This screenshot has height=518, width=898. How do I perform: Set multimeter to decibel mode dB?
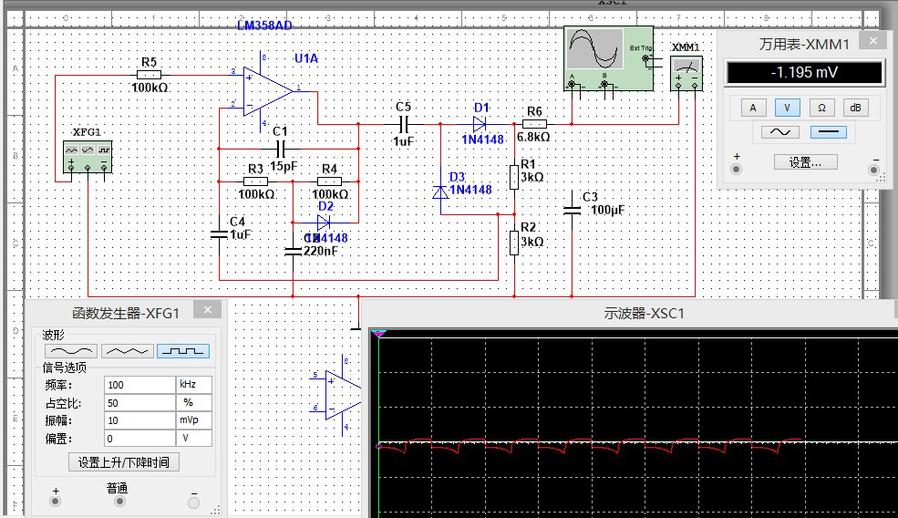[x=855, y=107]
